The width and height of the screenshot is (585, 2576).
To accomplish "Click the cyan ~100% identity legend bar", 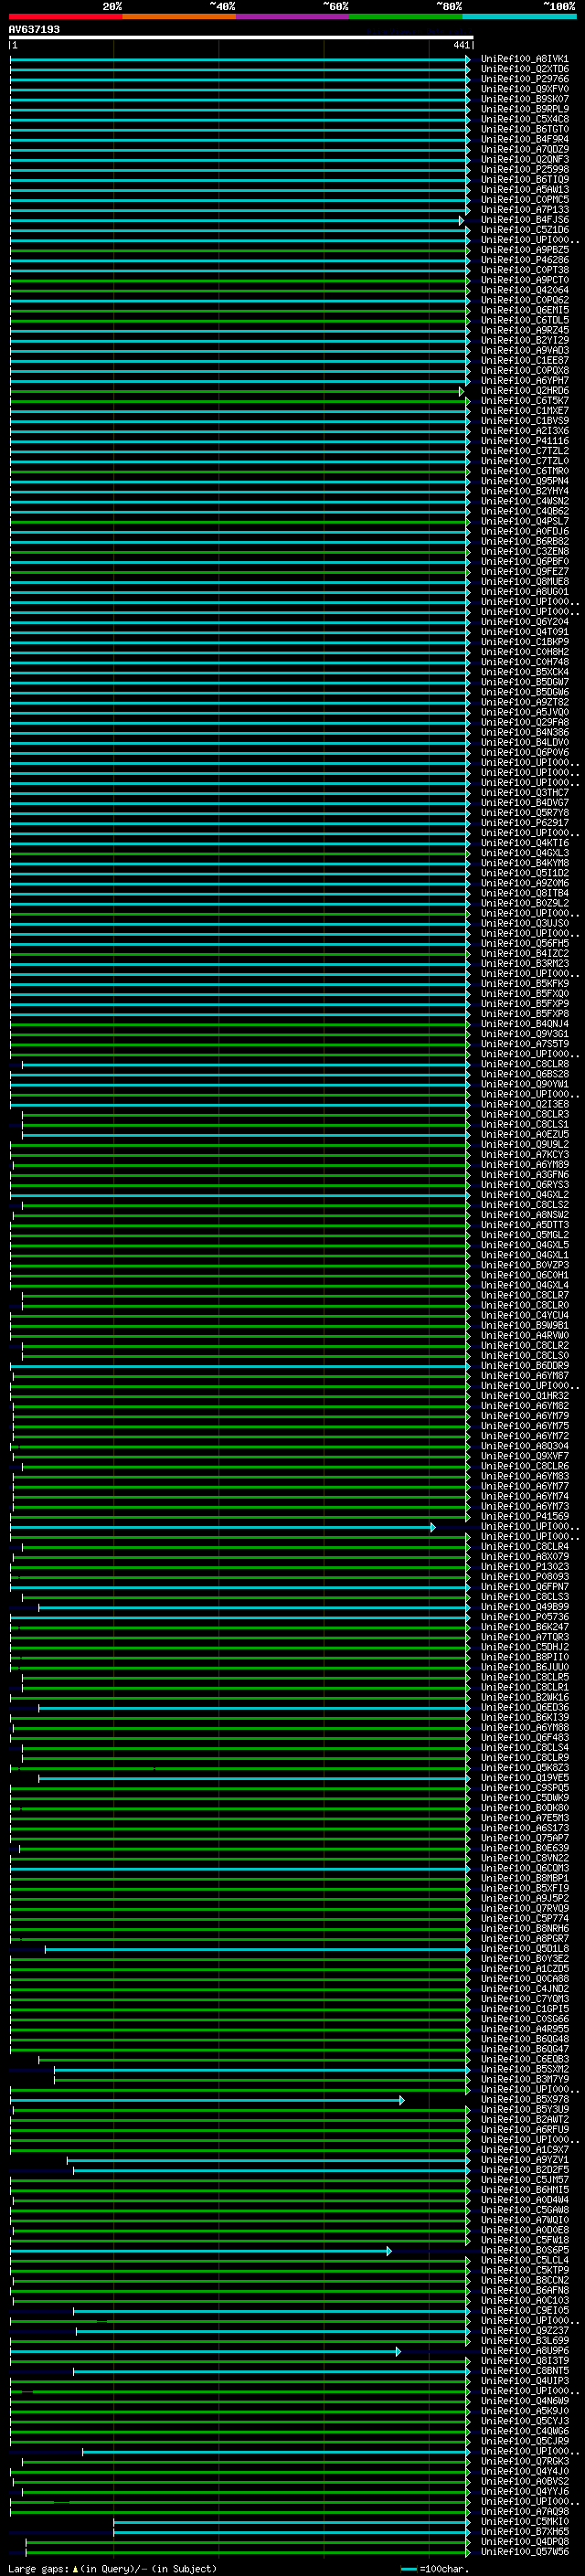I will (x=519, y=17).
